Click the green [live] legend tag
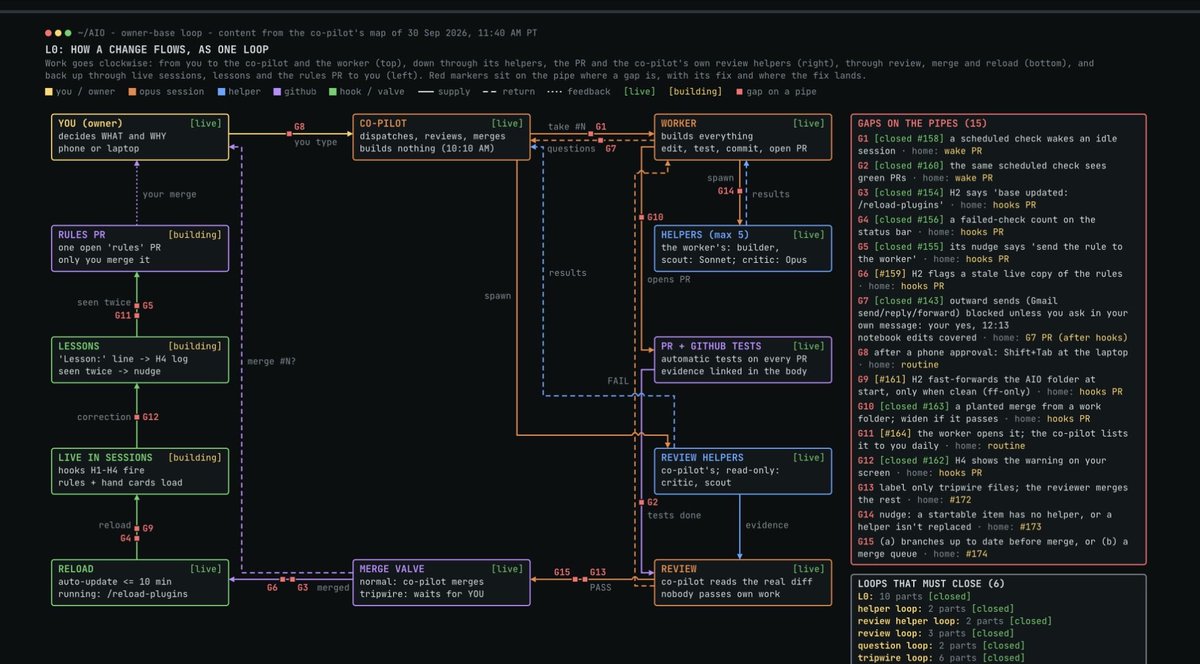This screenshot has height=664, width=1200. coord(640,92)
